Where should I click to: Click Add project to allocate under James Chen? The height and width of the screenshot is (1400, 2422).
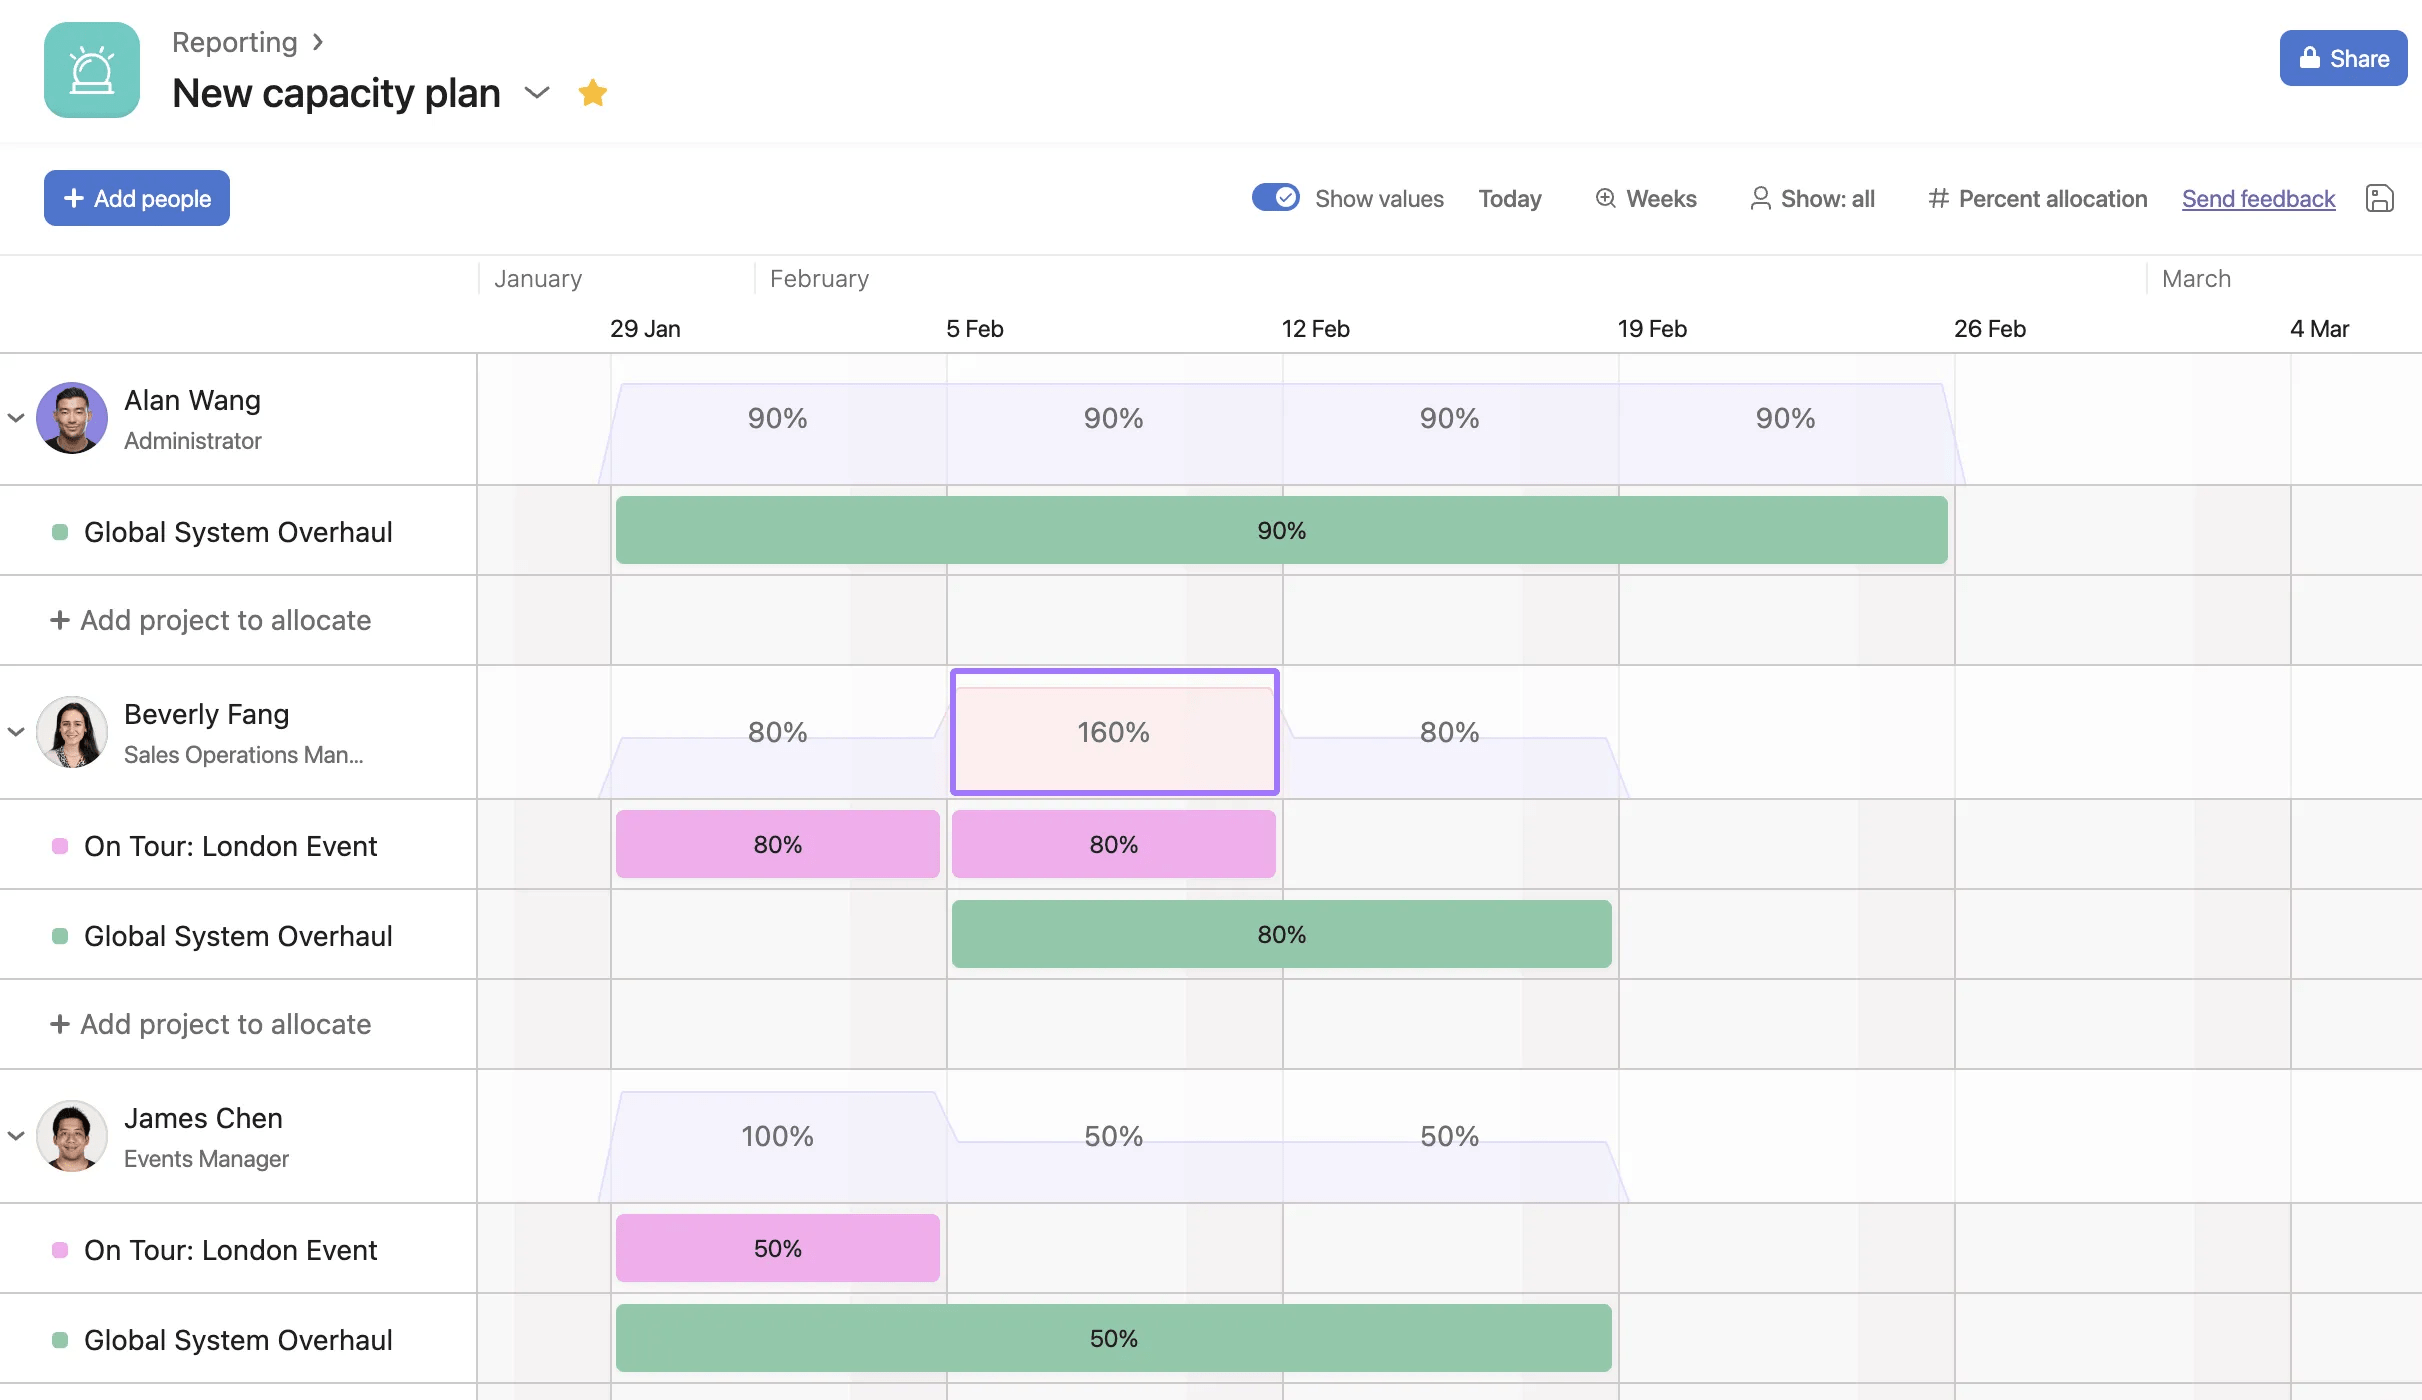tap(225, 1396)
